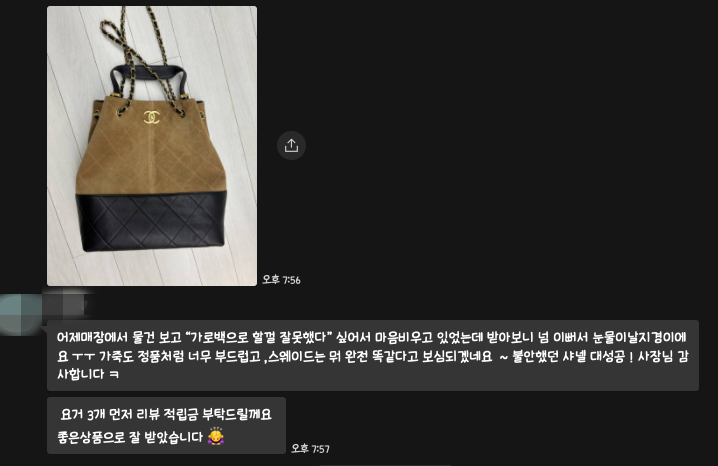Screen dimensions: 718x466
Task: Click the 오후 7:57 timestamp
Action: (x=310, y=449)
